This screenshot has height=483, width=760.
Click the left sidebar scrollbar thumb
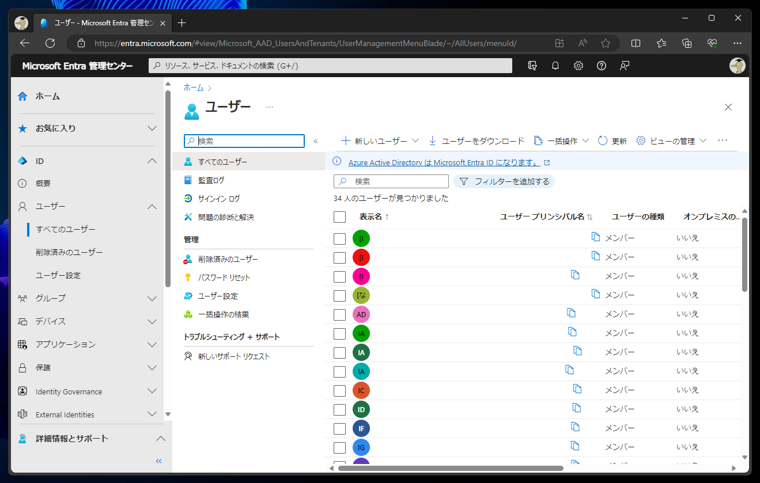tap(168, 189)
